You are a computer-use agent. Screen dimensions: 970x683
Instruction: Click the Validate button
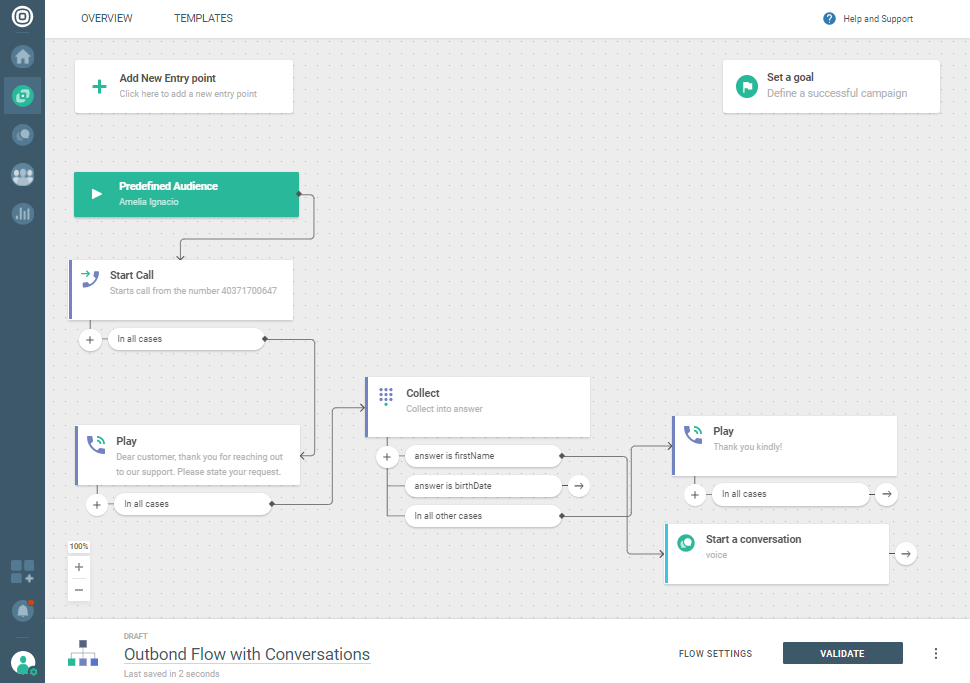pos(842,654)
